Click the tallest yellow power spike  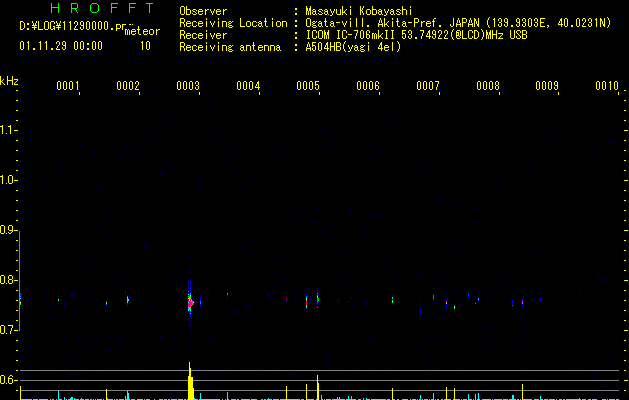pos(190,381)
